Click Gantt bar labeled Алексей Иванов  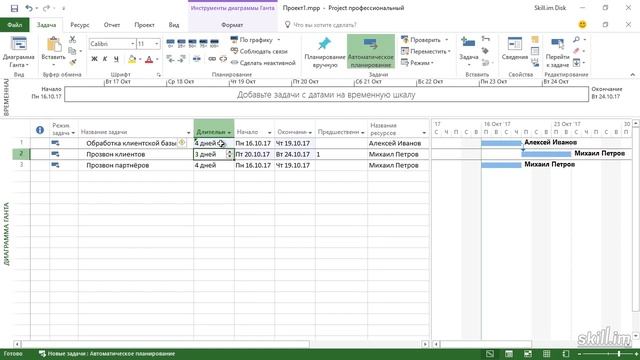(x=501, y=143)
